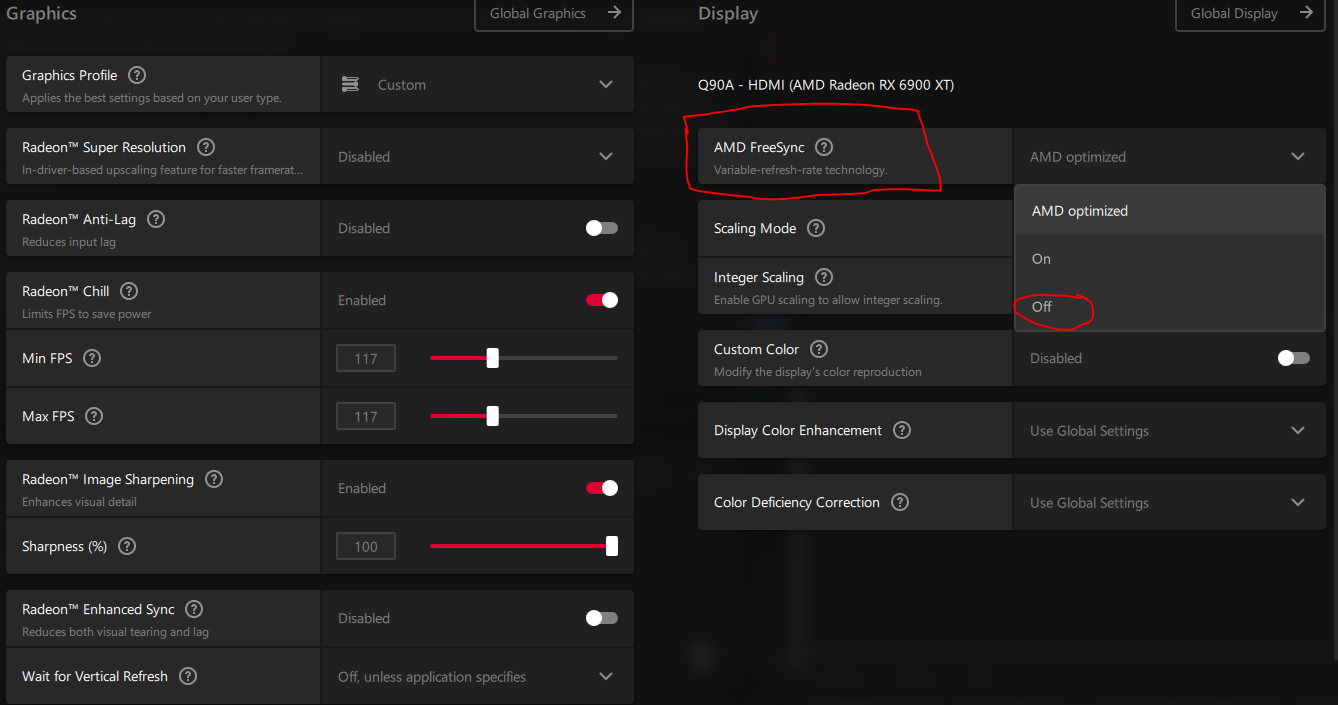Click 'Enhances visual detail' description
1338x705 pixels.
tap(80, 502)
